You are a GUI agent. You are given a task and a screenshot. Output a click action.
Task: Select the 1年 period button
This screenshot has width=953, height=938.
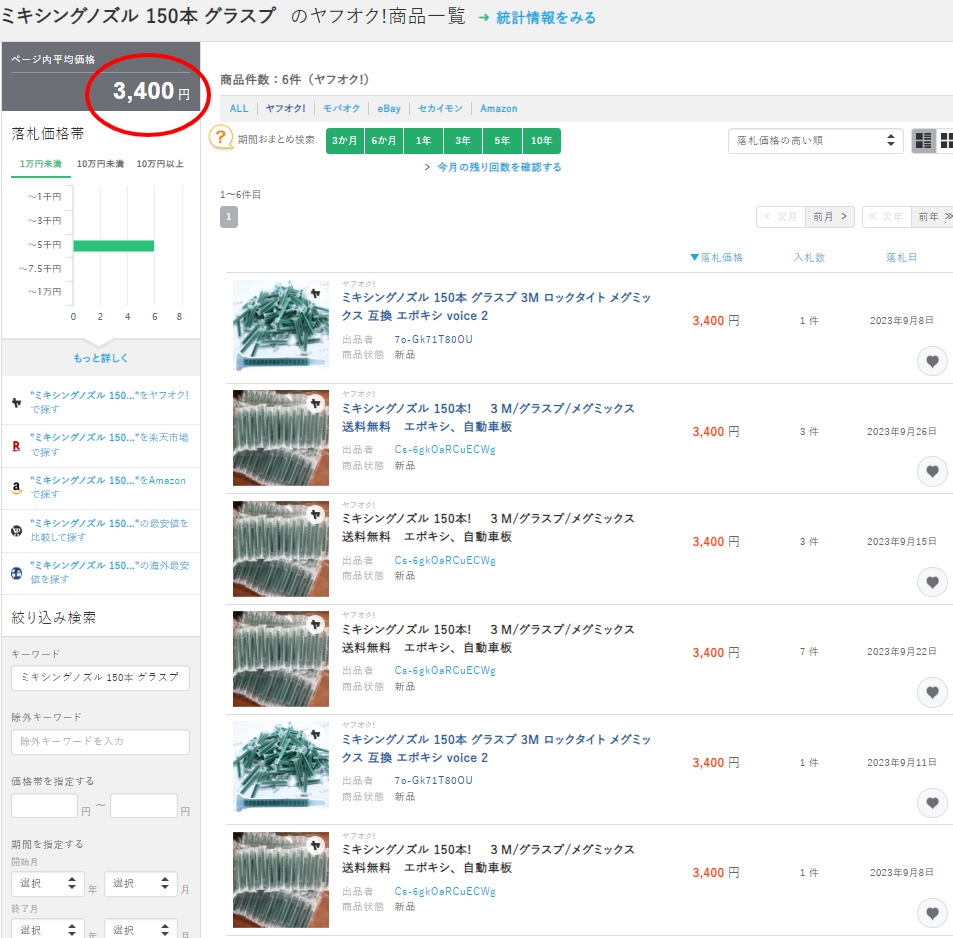[423, 141]
